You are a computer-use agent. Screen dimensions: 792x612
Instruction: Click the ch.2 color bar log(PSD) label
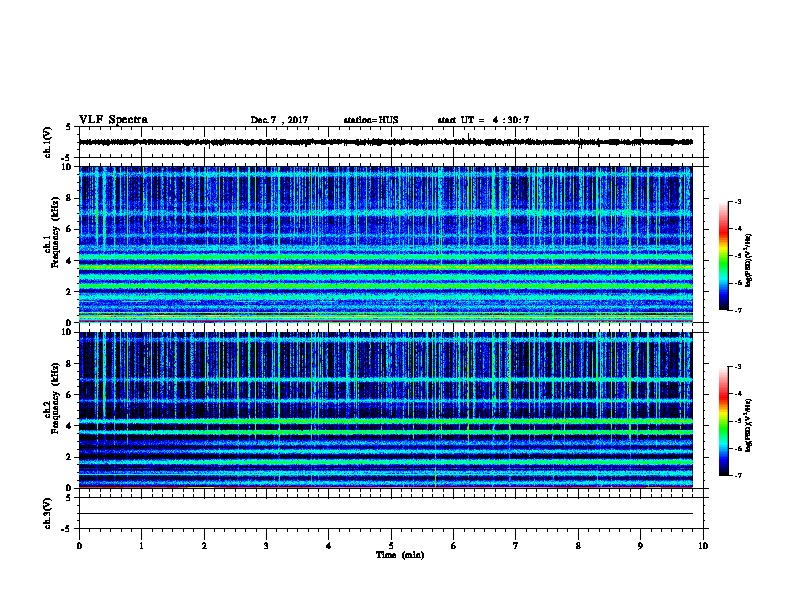coord(749,425)
